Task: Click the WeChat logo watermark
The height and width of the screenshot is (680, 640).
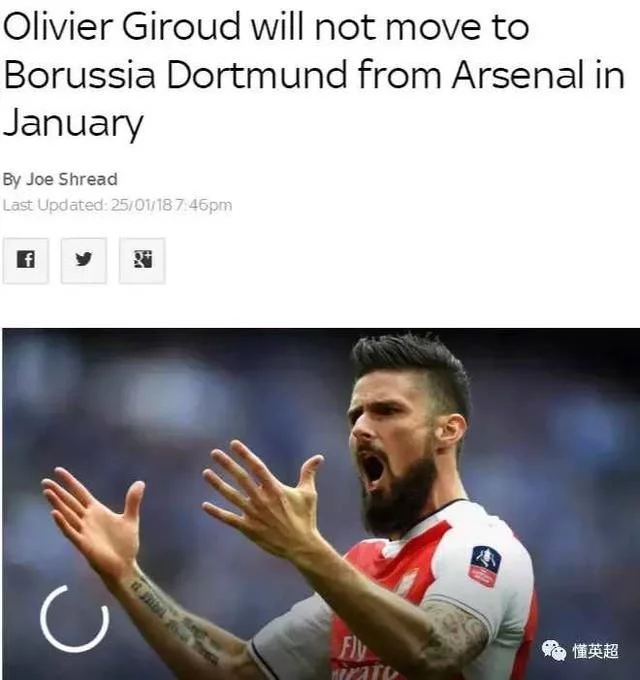Action: tap(554, 650)
